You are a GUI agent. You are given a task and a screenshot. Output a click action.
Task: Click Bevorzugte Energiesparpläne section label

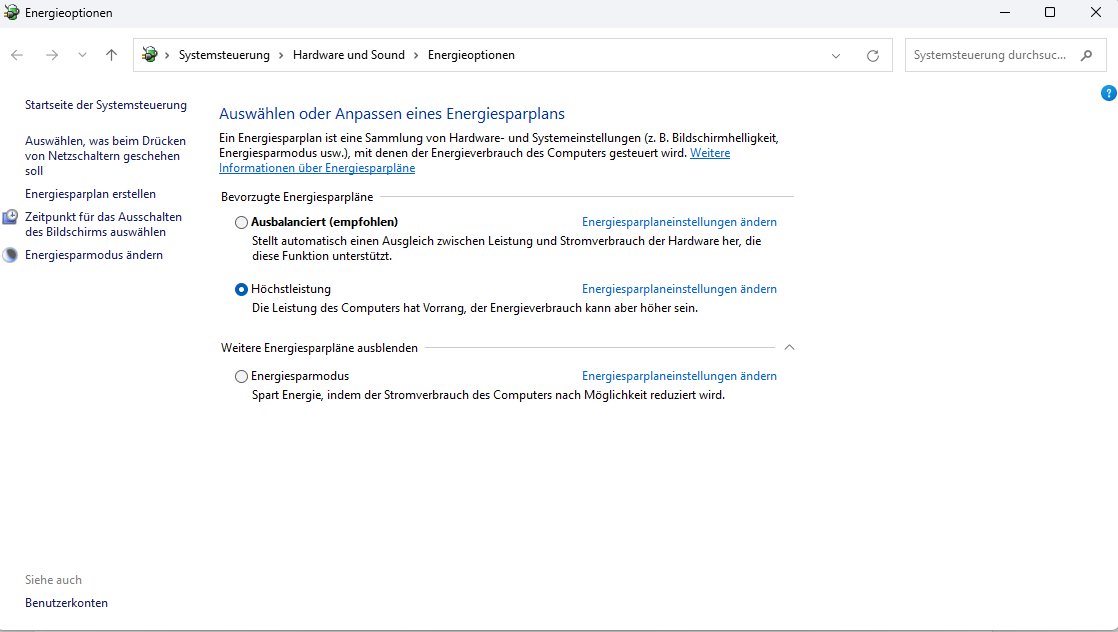(x=297, y=197)
